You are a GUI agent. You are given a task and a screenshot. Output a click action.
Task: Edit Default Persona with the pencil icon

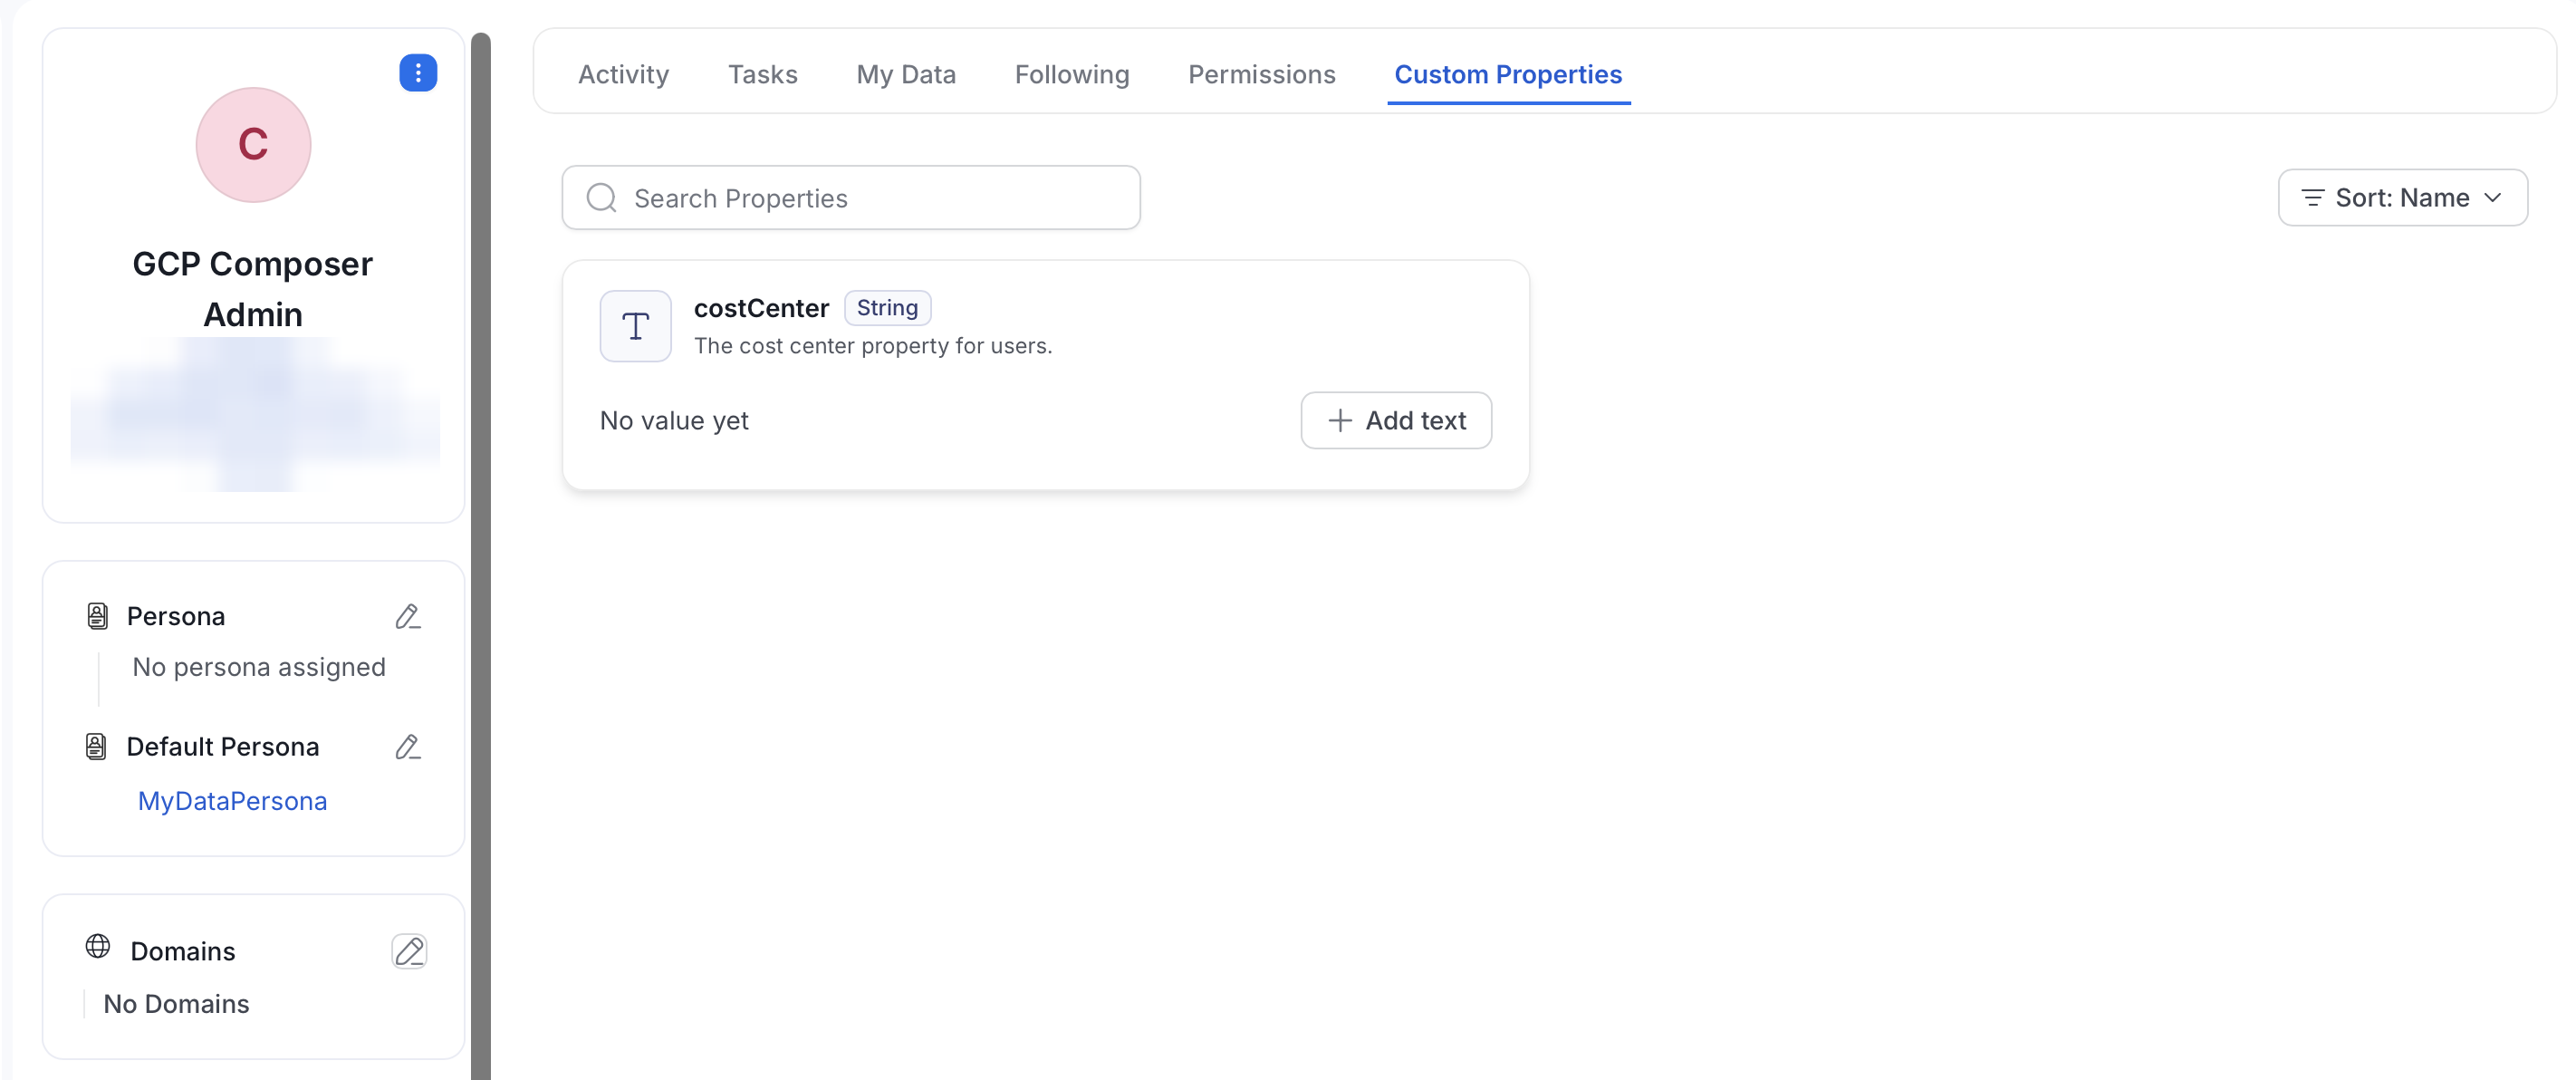click(408, 747)
